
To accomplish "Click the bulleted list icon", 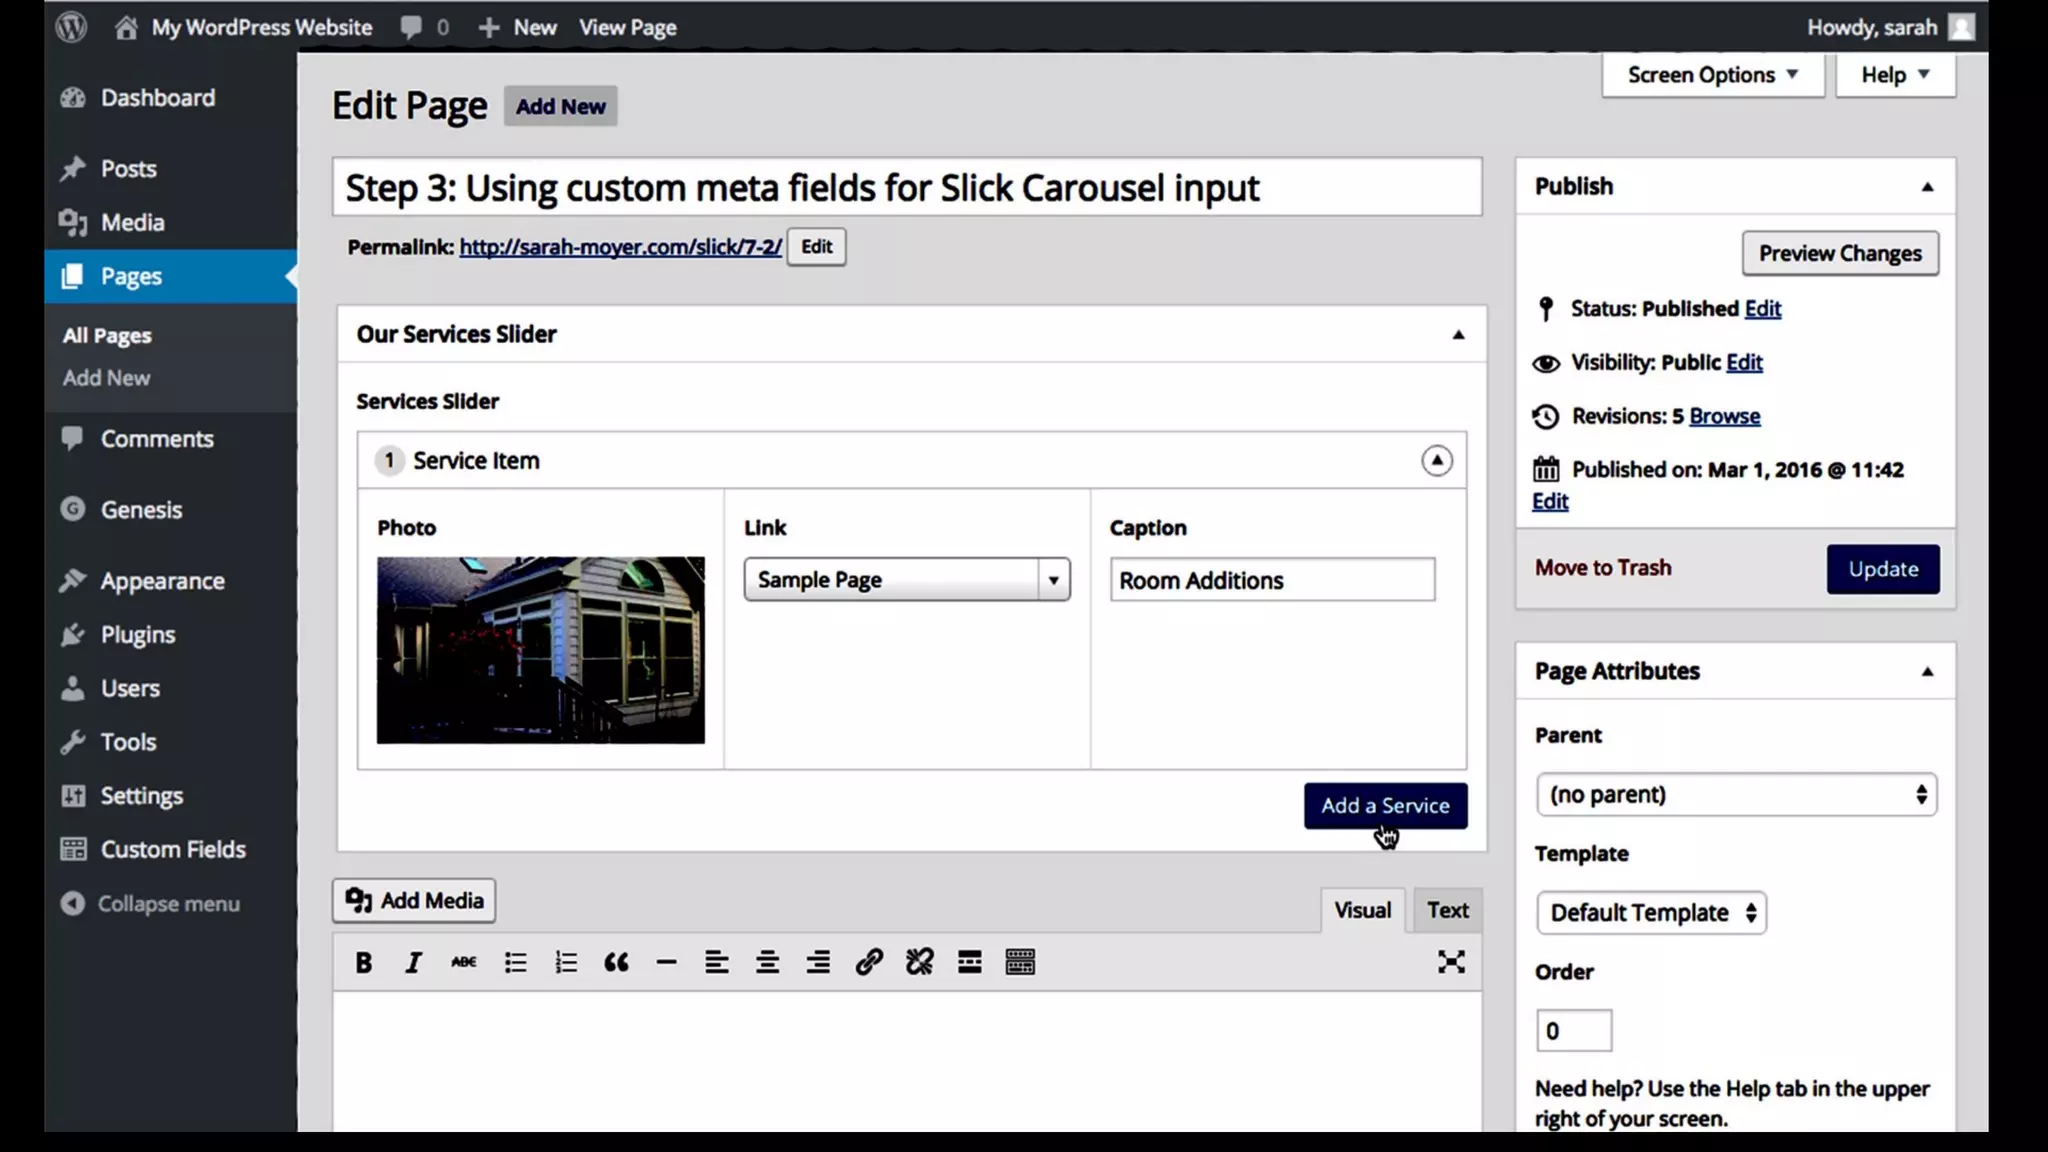I will (515, 962).
